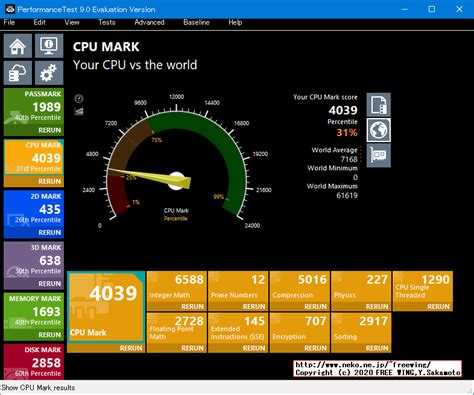Click the small speedometer gauge view icon

tap(79, 99)
